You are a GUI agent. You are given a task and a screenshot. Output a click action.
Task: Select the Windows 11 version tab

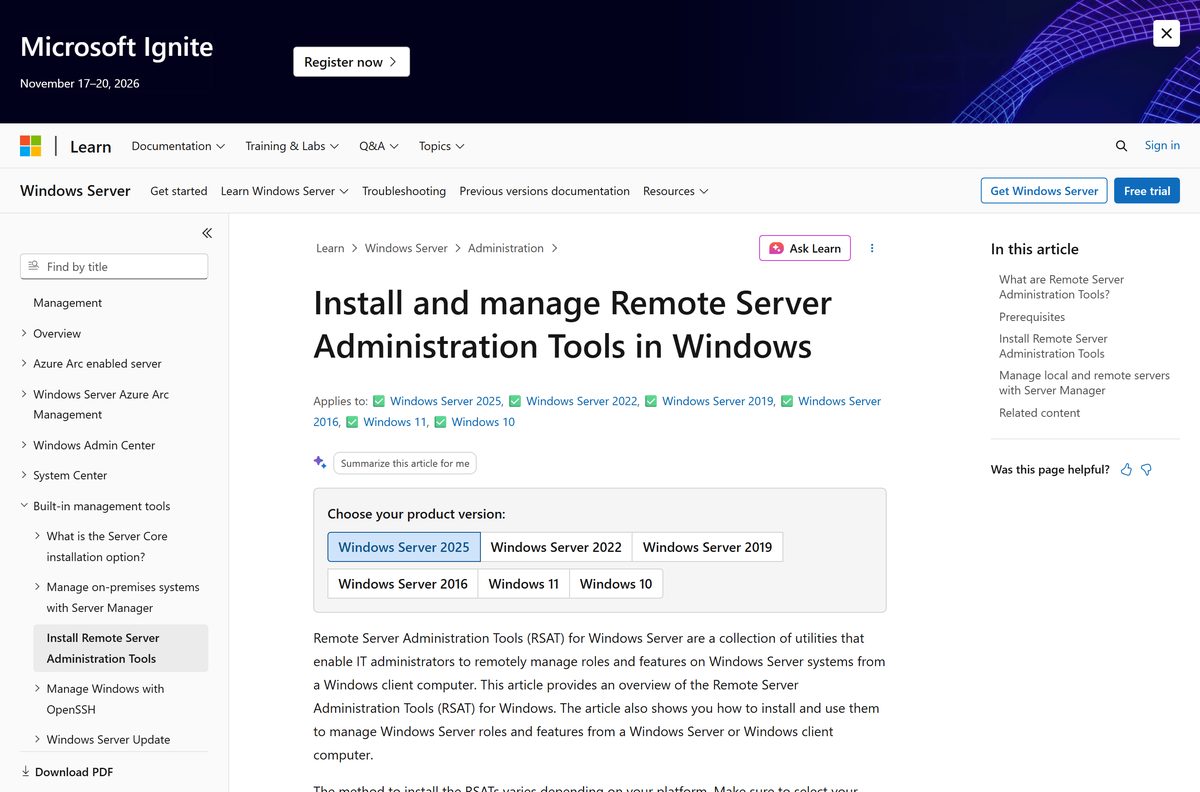[524, 584]
